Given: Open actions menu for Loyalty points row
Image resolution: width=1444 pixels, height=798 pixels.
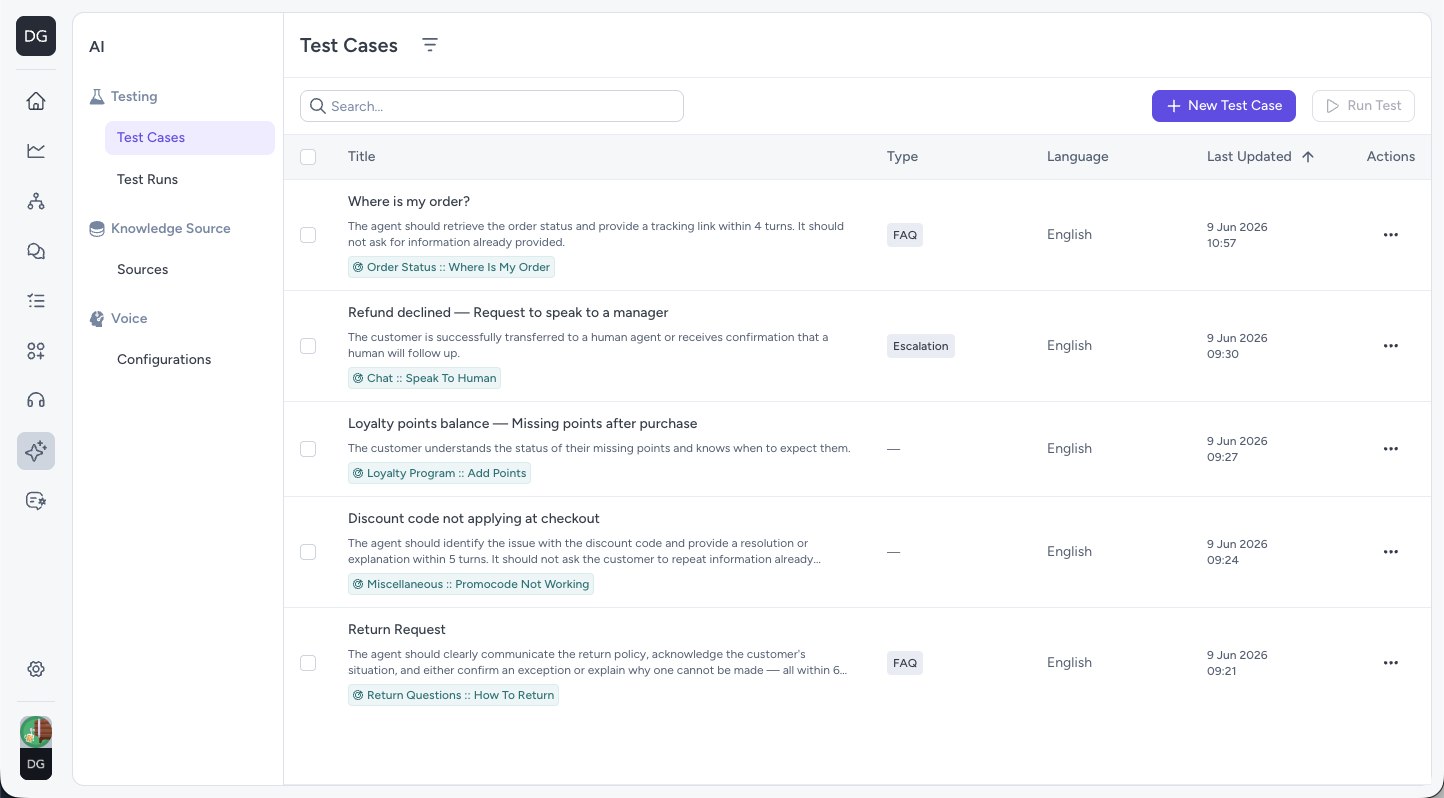Looking at the screenshot, I should tap(1390, 449).
